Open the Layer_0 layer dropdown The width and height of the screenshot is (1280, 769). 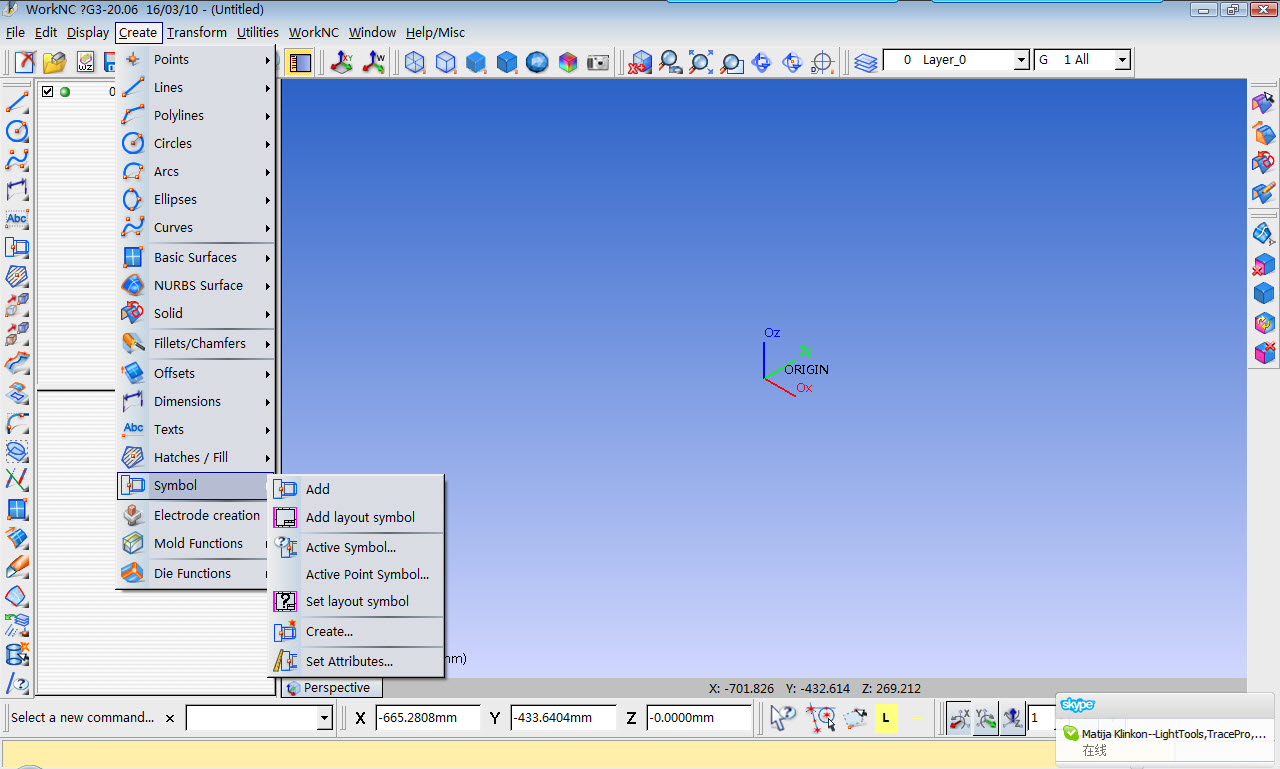tap(1021, 61)
